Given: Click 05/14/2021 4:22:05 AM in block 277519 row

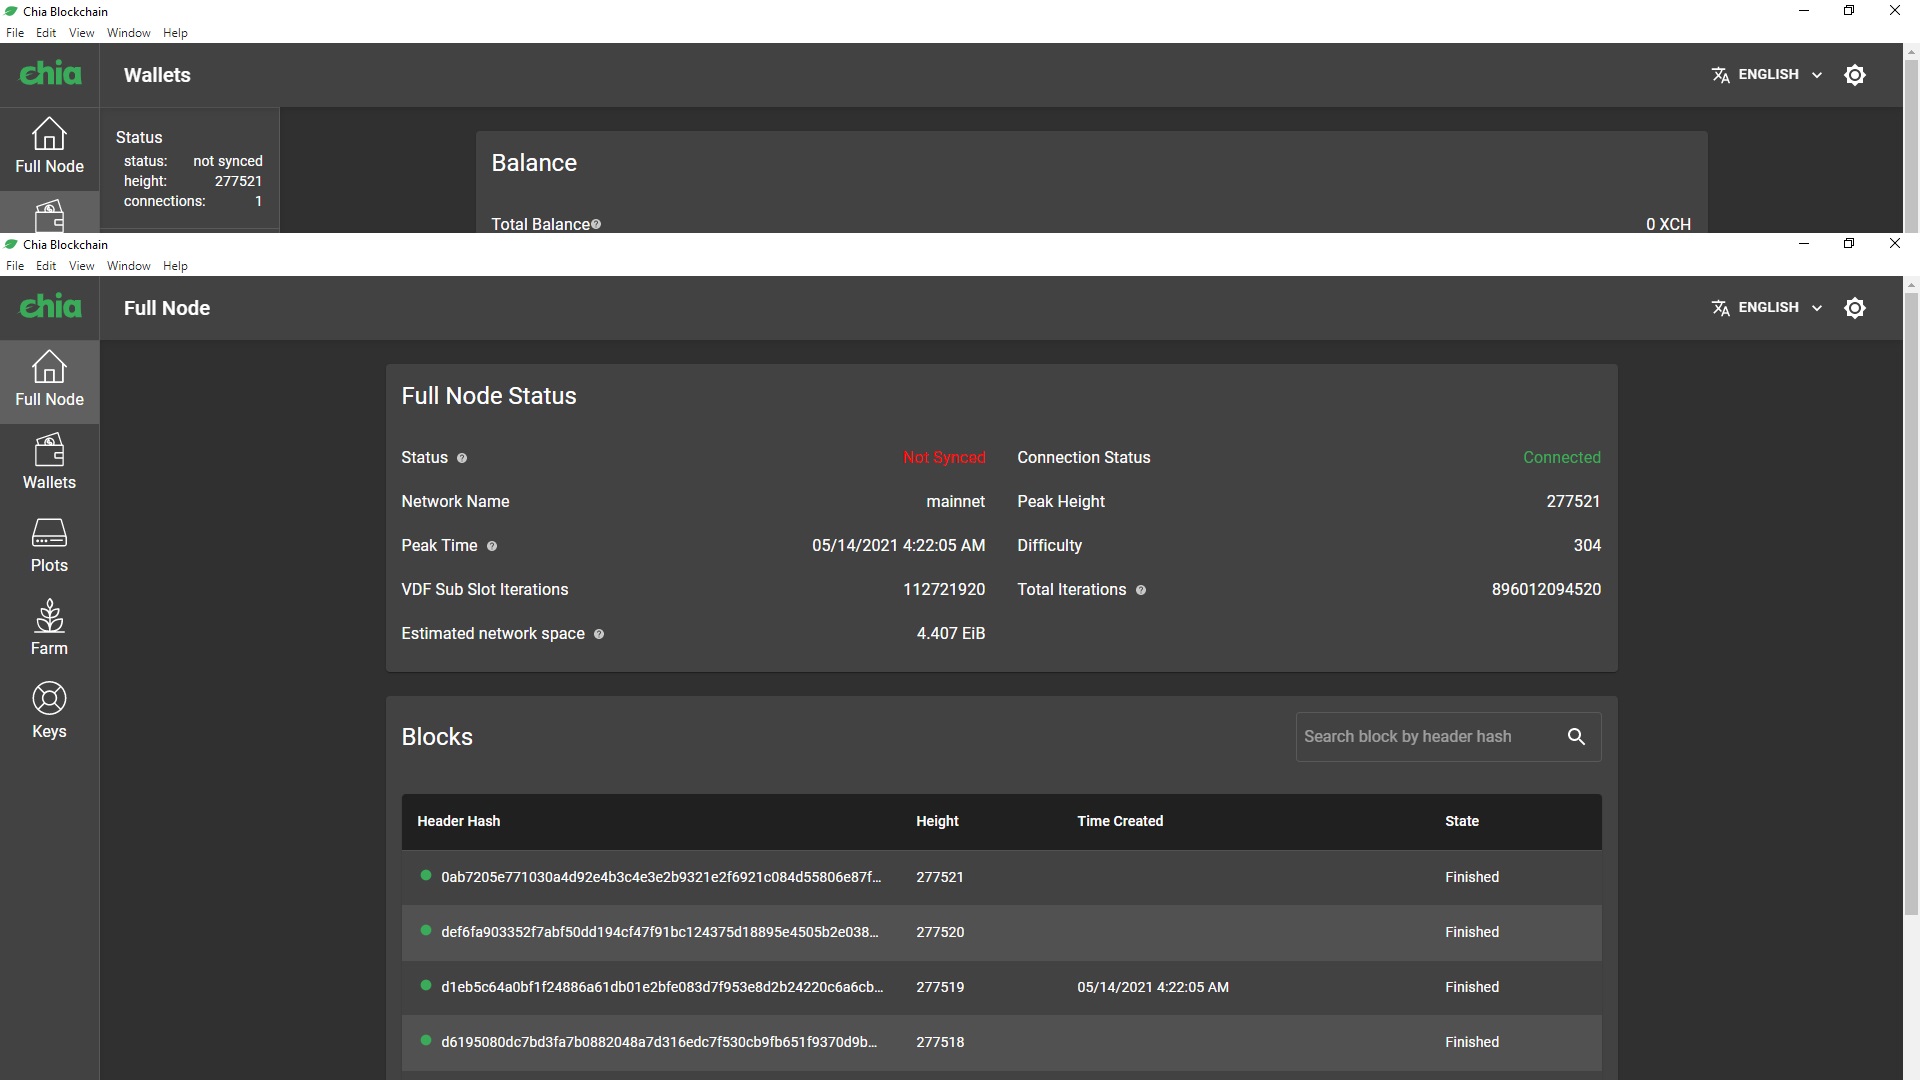Looking at the screenshot, I should [1153, 987].
